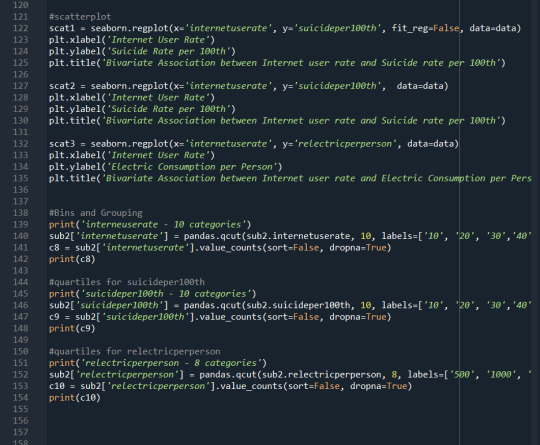Place cursor on 'scat1' variable
This screenshot has width=540, height=445.
[62, 28]
